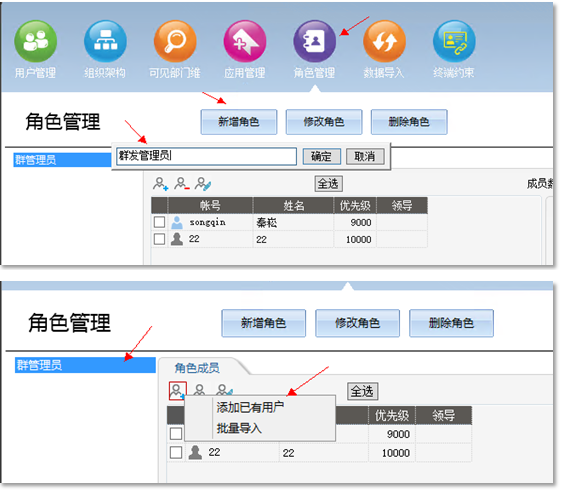Choose 添加已有用户 from the popup menu
This screenshot has width=562, height=490.
250,407
